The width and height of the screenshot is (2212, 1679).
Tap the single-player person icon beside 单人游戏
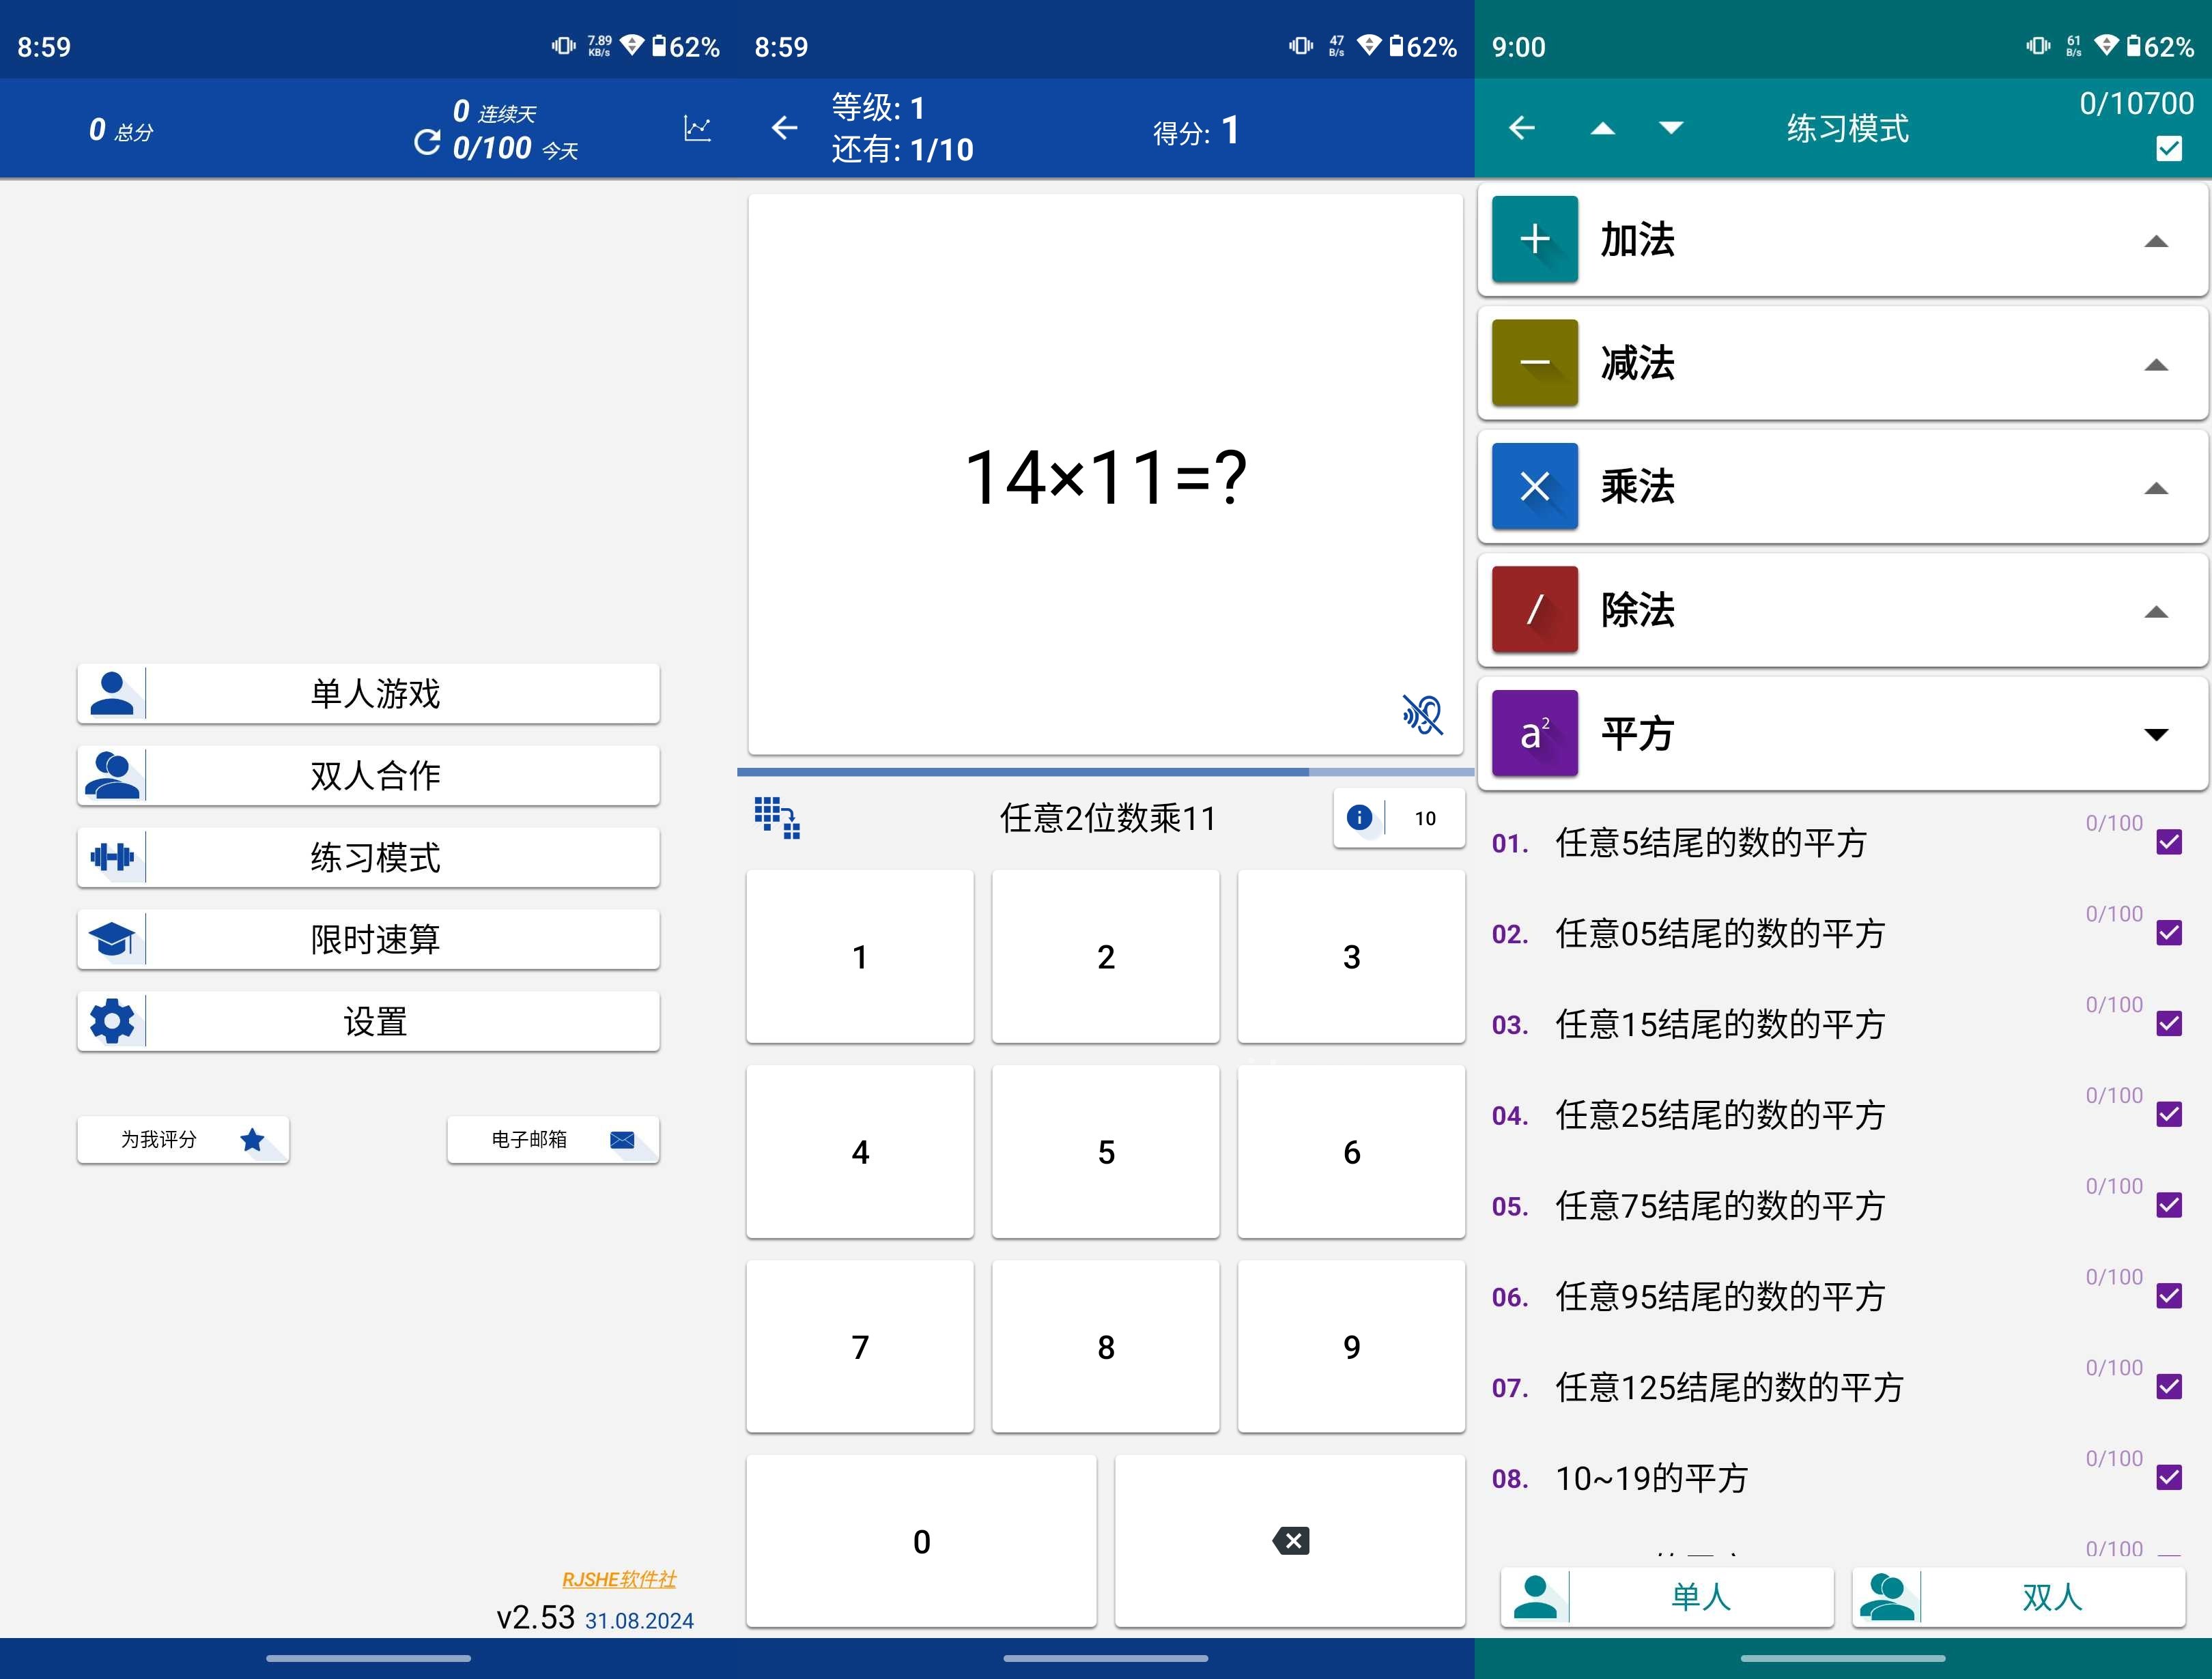112,693
